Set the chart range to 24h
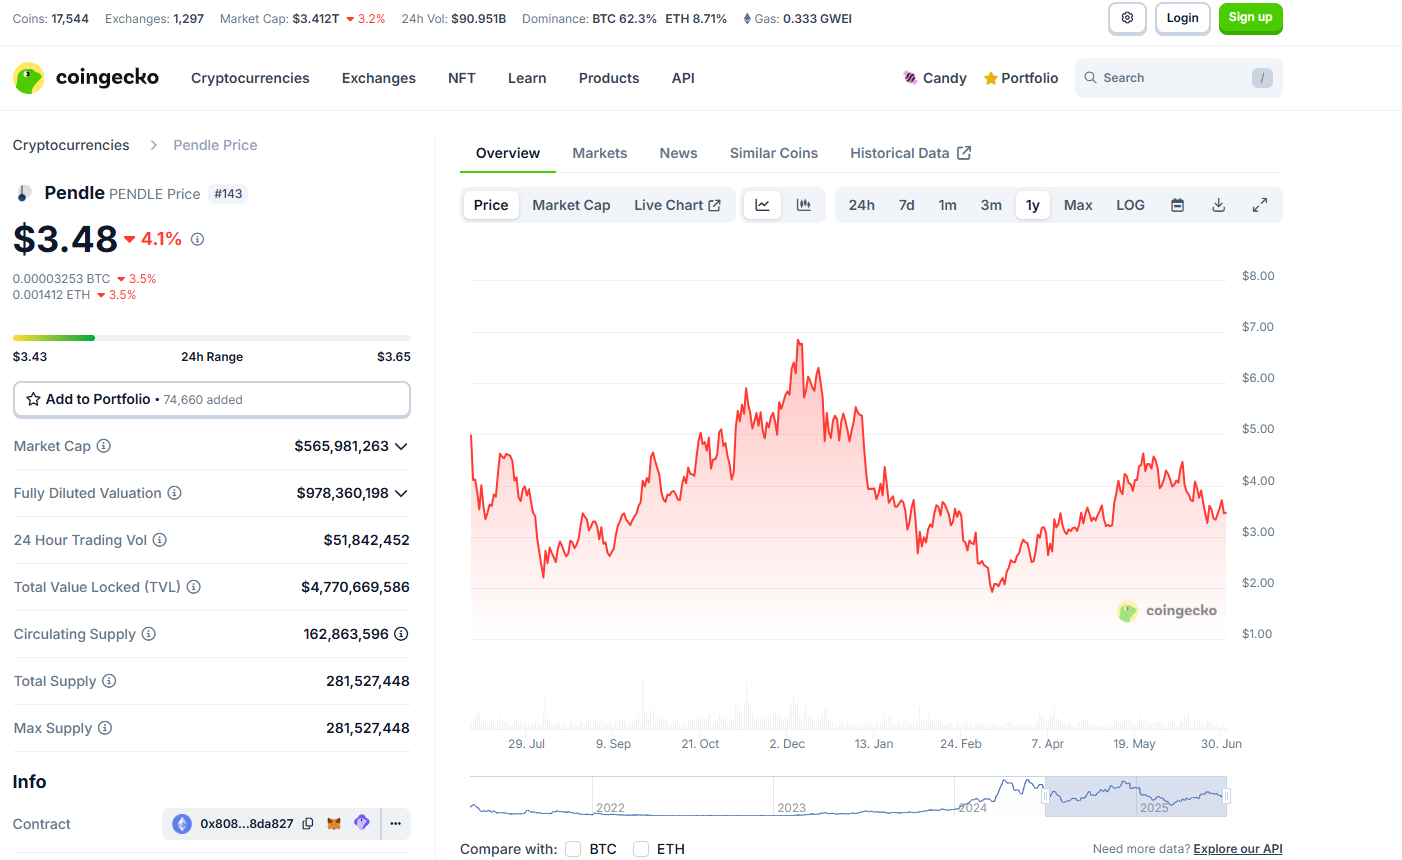The height and width of the screenshot is (860, 1402). 862,205
